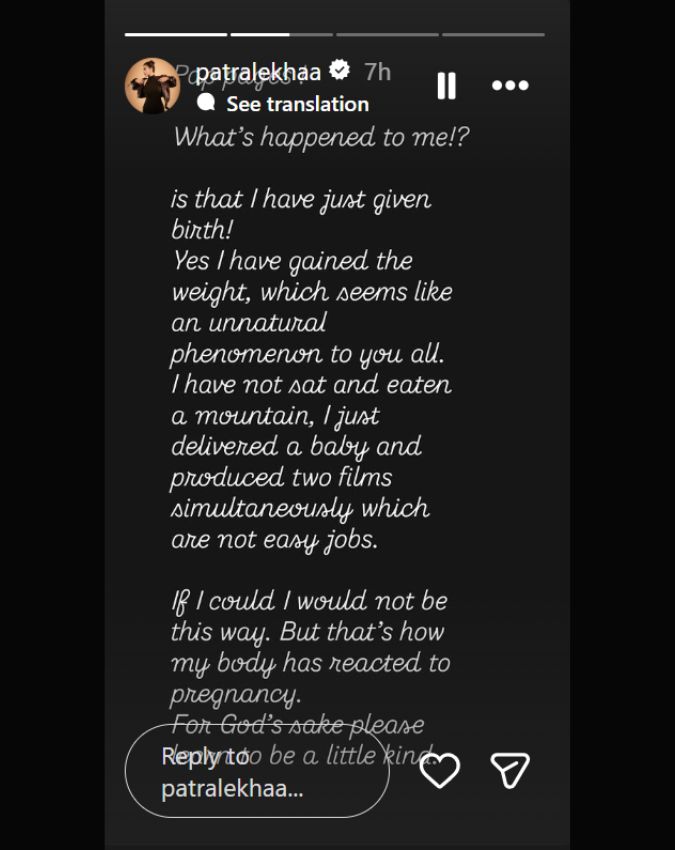Share the story via paper plane icon

tap(510, 770)
